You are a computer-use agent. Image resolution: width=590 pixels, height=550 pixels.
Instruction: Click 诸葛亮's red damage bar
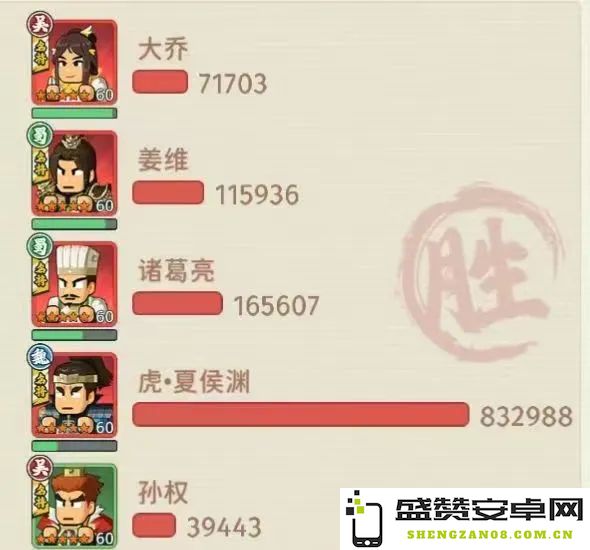pos(177,303)
